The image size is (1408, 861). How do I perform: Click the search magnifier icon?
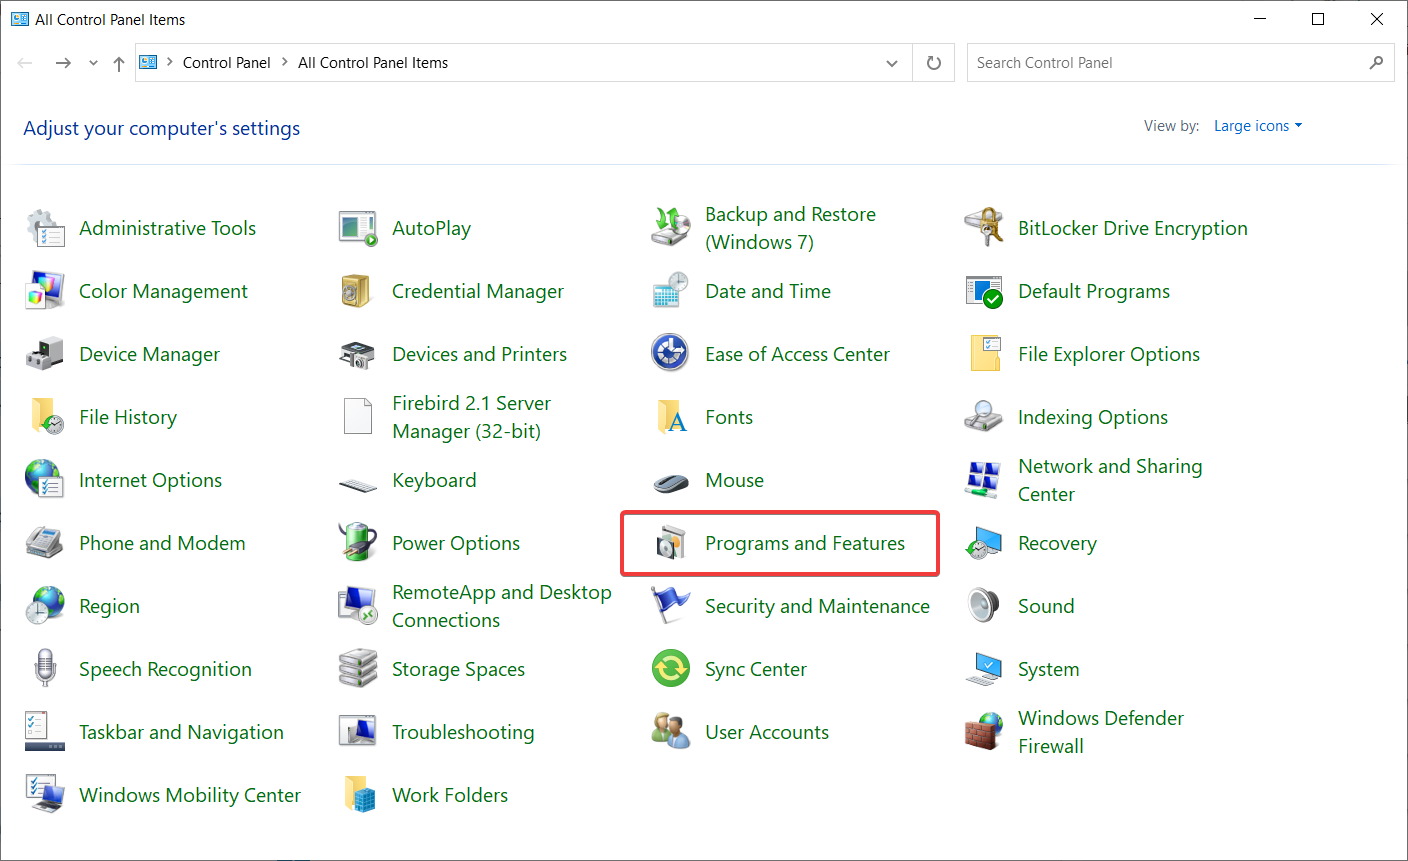pos(1377,63)
